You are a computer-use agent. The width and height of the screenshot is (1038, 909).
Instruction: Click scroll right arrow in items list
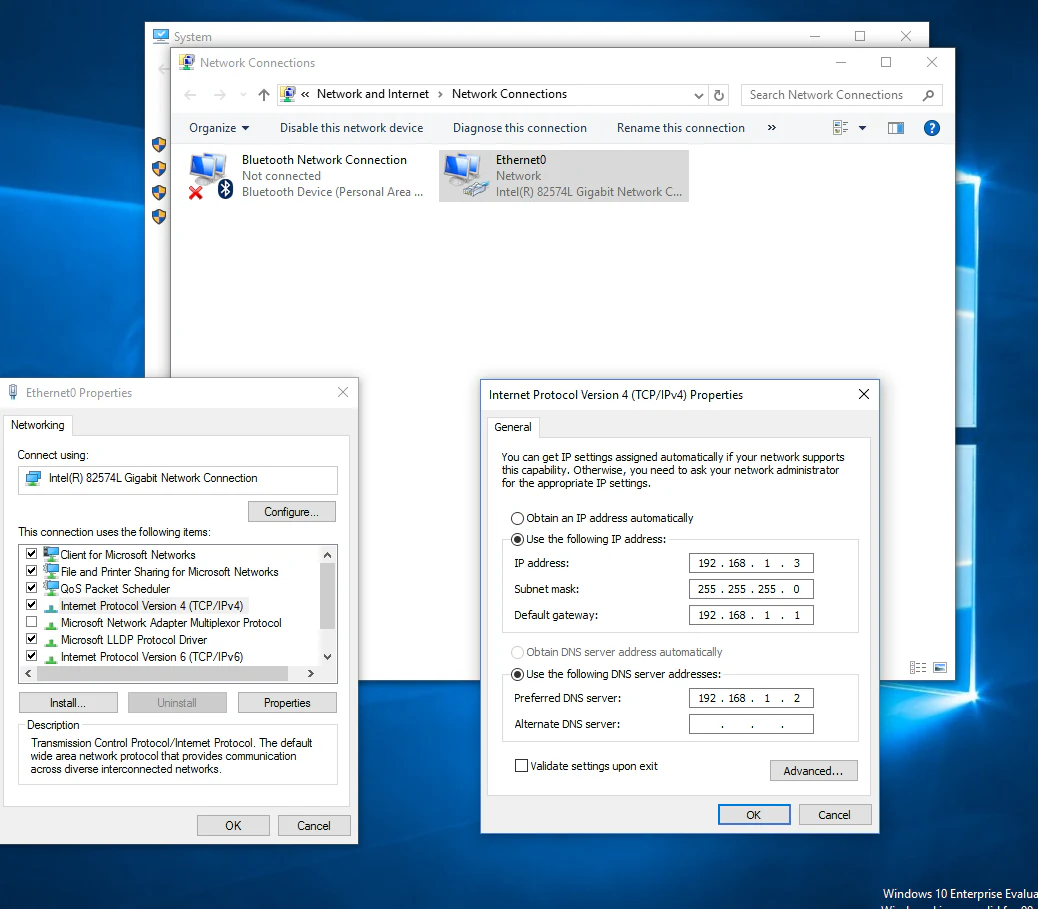click(x=310, y=673)
